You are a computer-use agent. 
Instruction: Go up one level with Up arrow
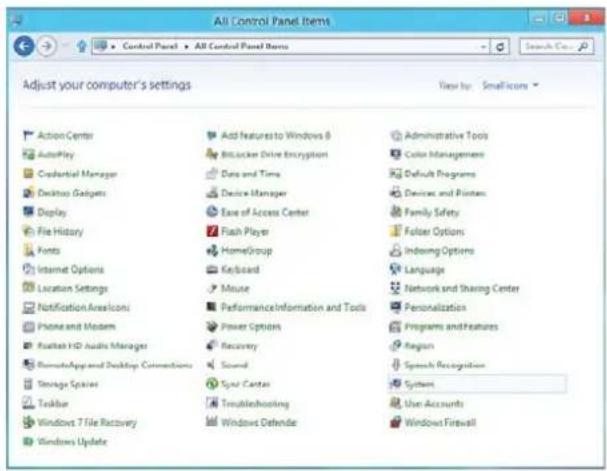tap(81, 47)
